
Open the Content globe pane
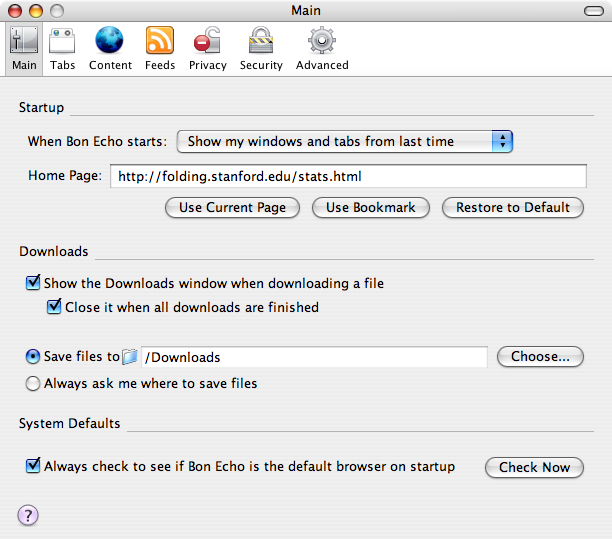coord(110,49)
